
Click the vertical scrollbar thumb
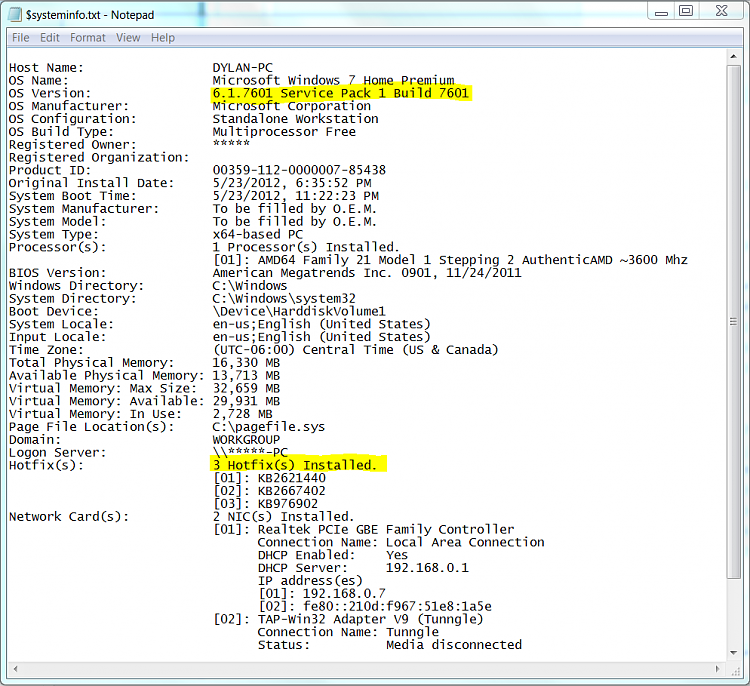click(733, 321)
